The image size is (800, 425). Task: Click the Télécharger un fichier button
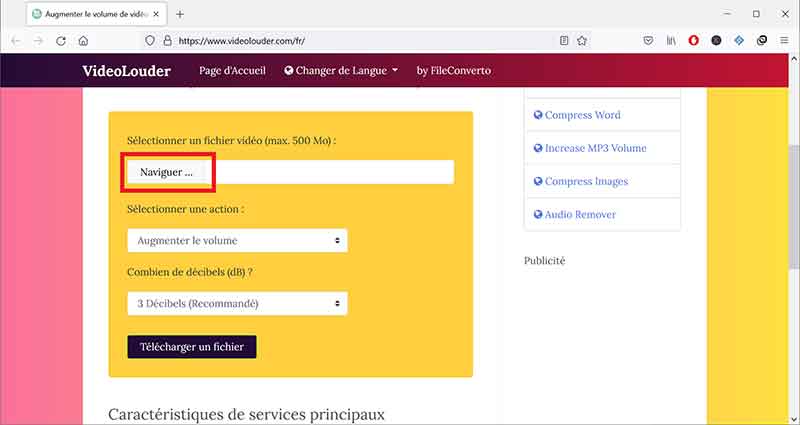coord(192,347)
